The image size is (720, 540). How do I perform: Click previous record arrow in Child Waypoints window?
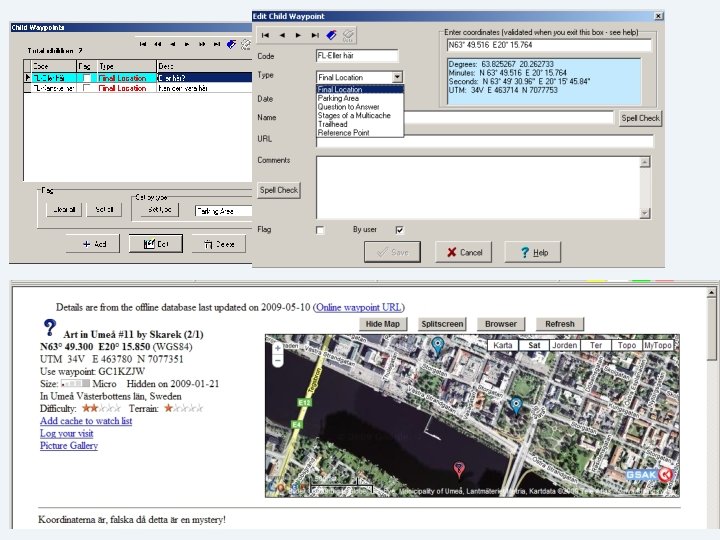tap(172, 44)
